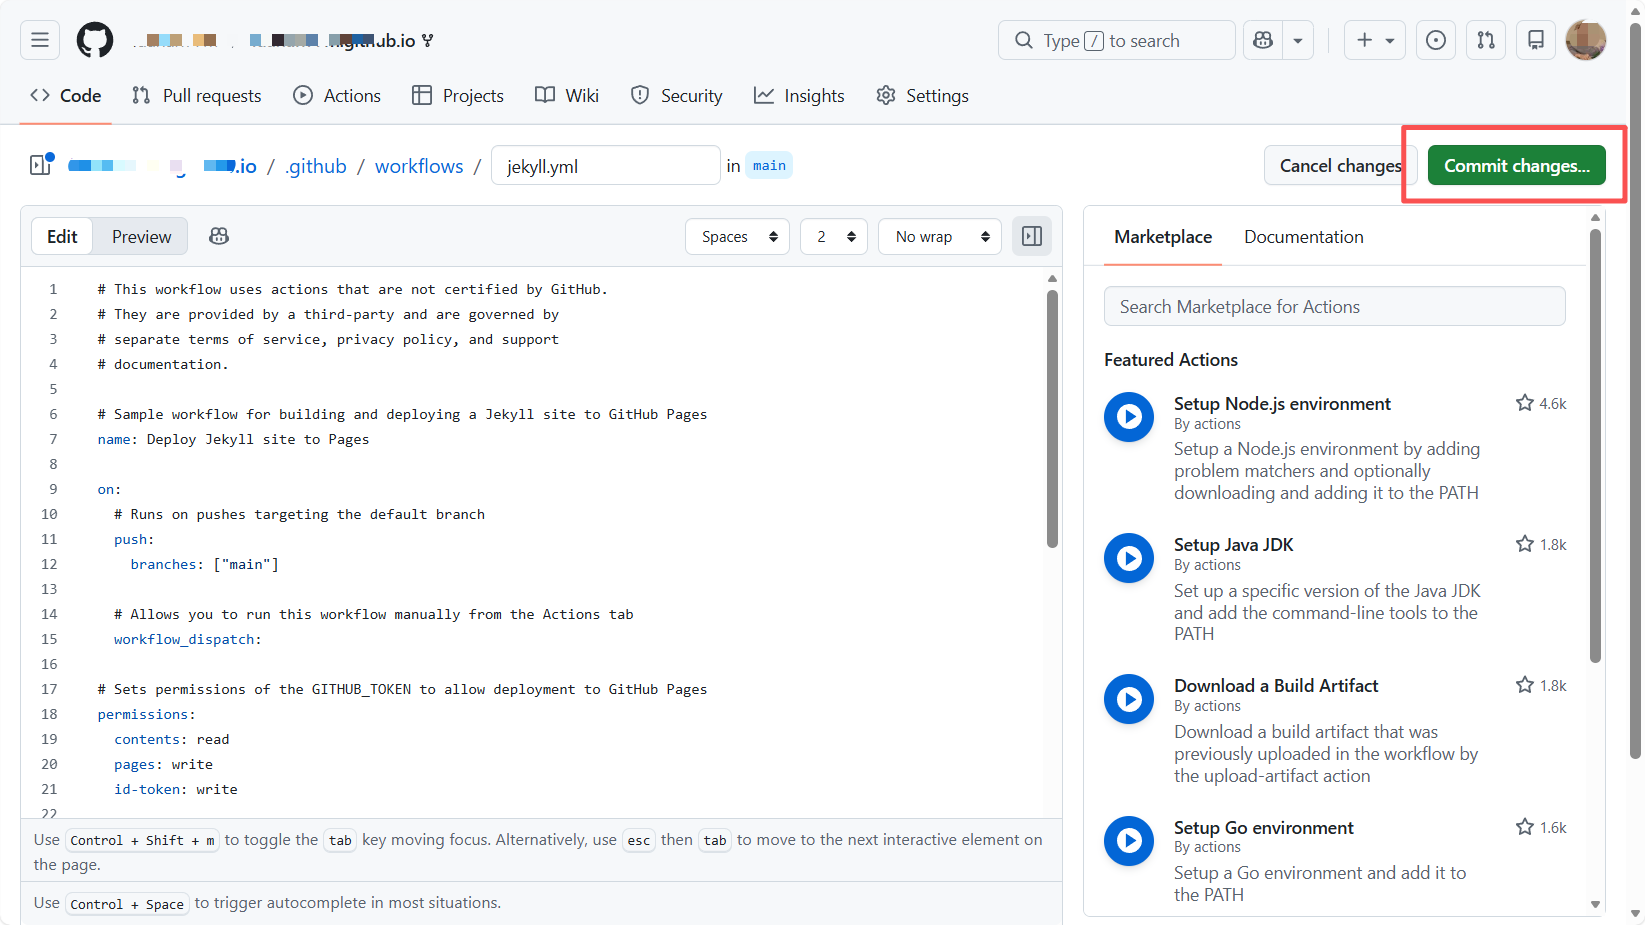The image size is (1645, 925).
Task: Click the Cancel changes button
Action: click(x=1339, y=166)
